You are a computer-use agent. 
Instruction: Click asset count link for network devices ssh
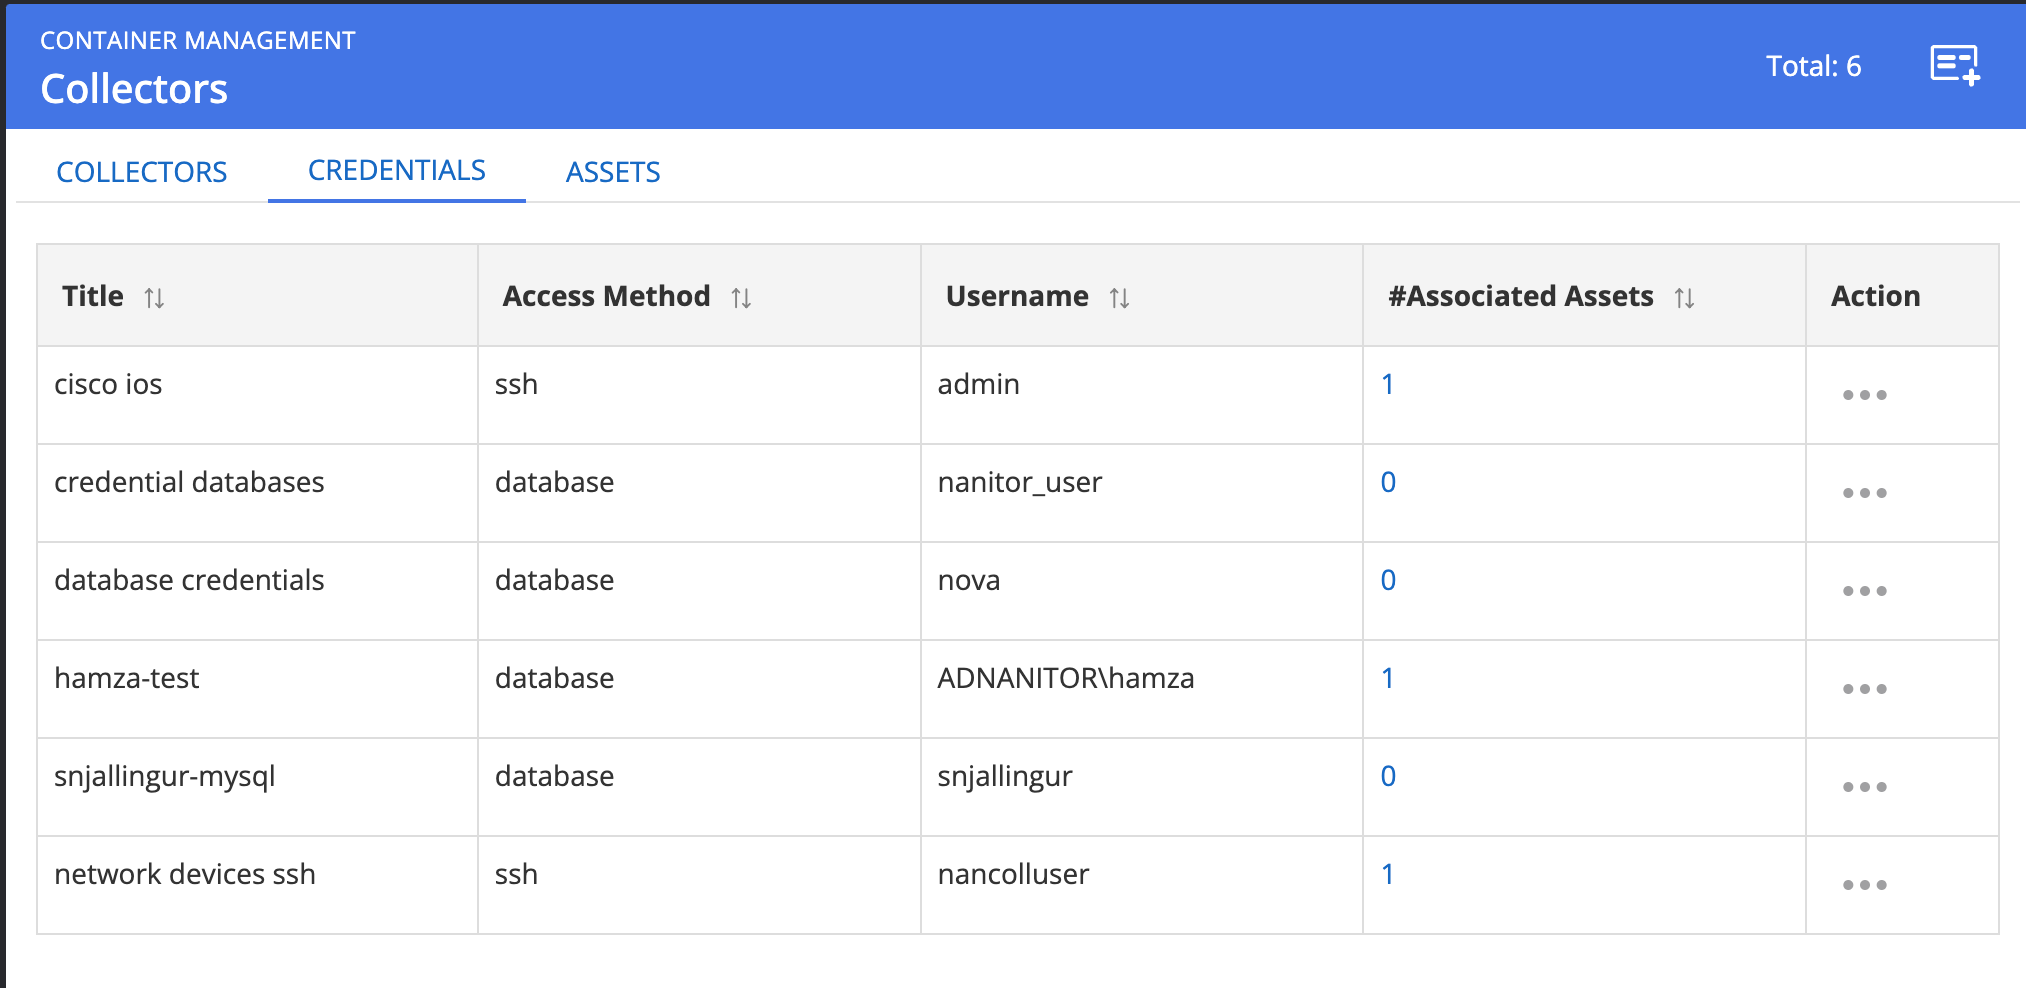1387,874
